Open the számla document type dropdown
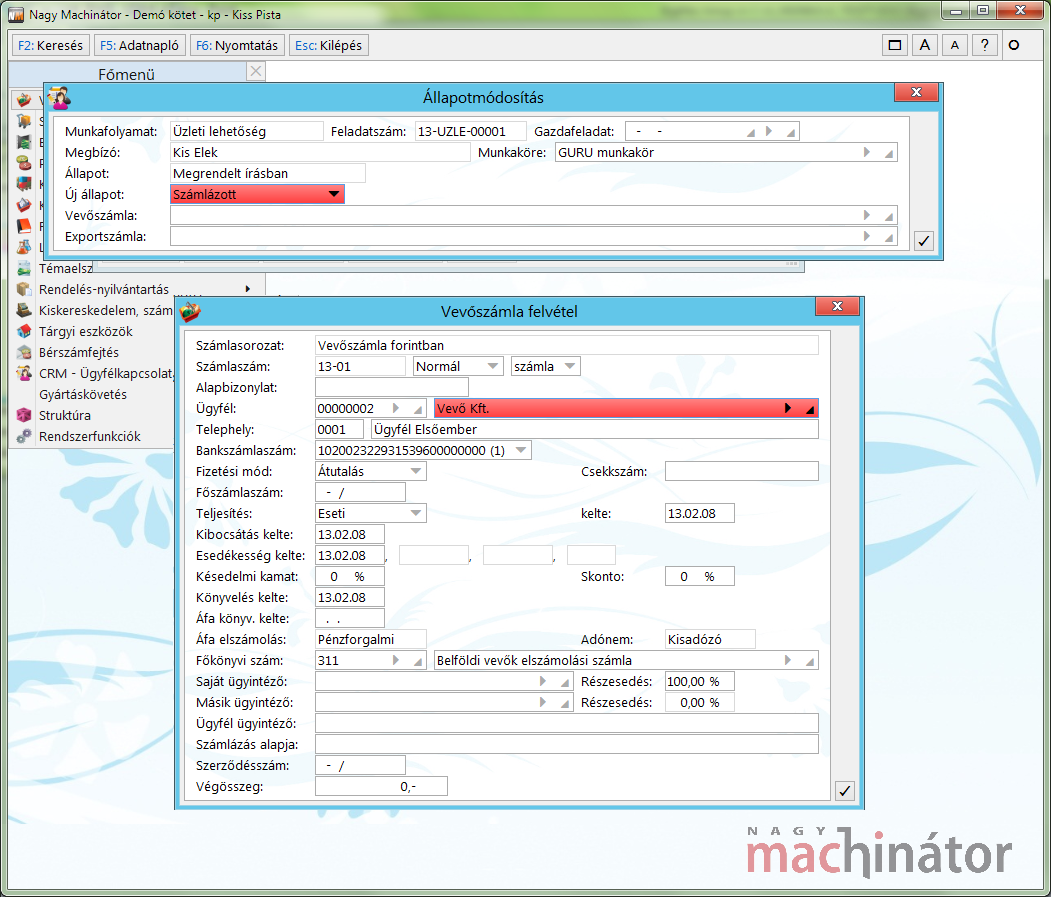This screenshot has width=1051, height=897. point(570,366)
